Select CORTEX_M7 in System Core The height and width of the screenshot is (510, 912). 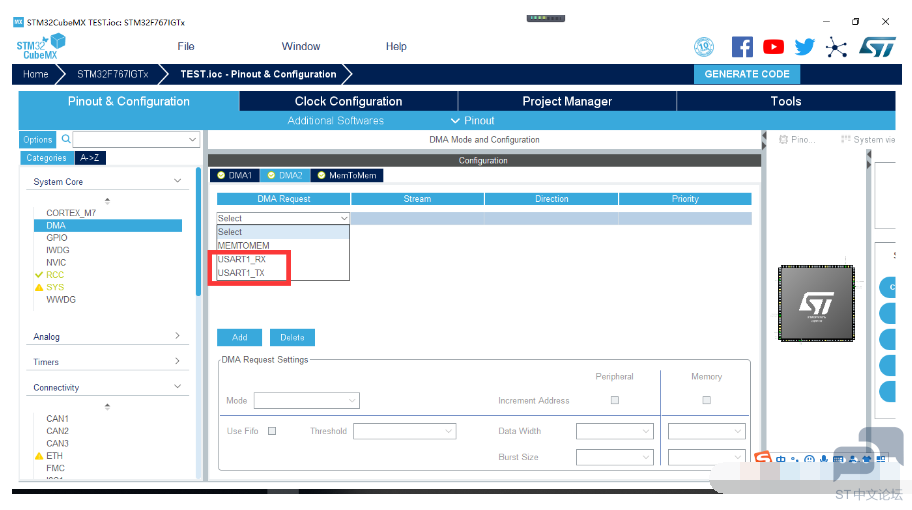coord(71,213)
